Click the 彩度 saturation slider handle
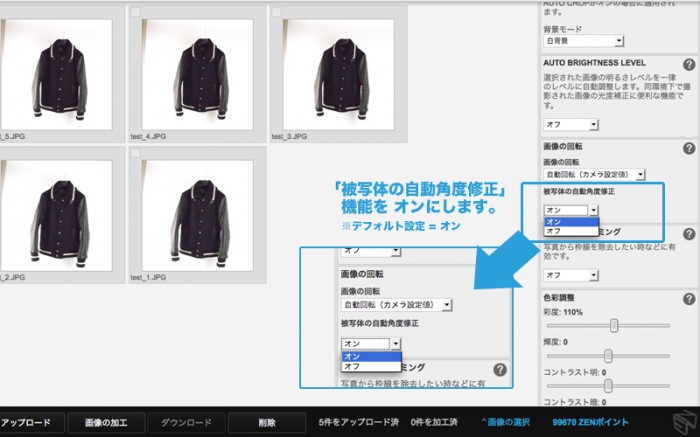The image size is (700, 437). click(614, 325)
